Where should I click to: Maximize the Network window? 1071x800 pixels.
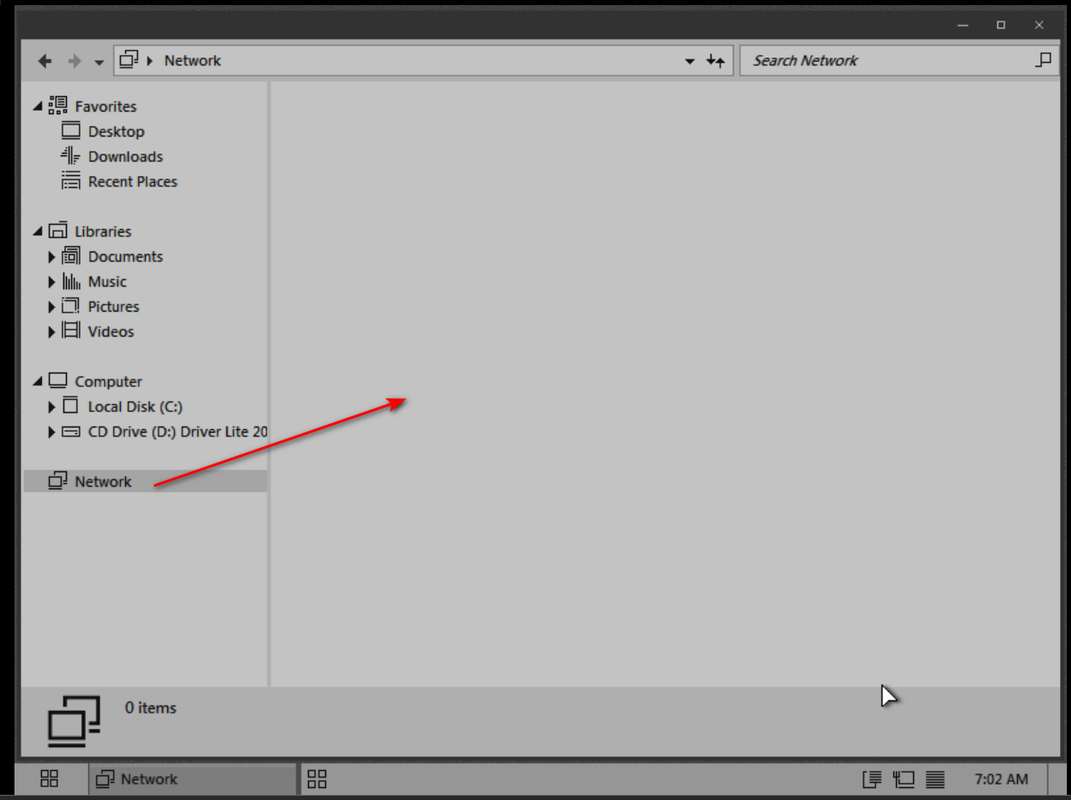point(1001,25)
